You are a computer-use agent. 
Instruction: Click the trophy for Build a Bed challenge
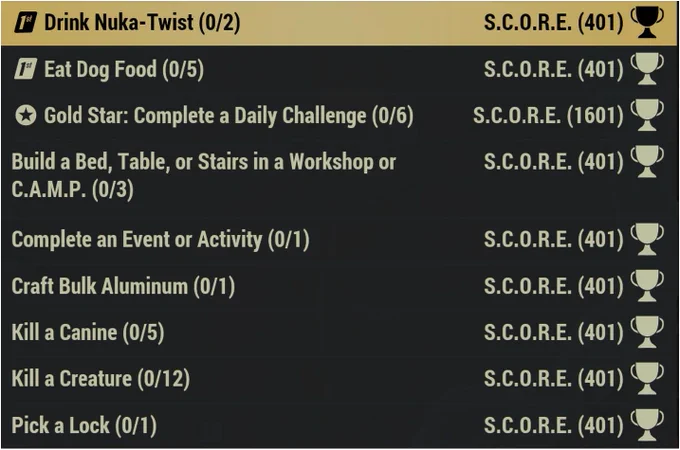point(647,161)
